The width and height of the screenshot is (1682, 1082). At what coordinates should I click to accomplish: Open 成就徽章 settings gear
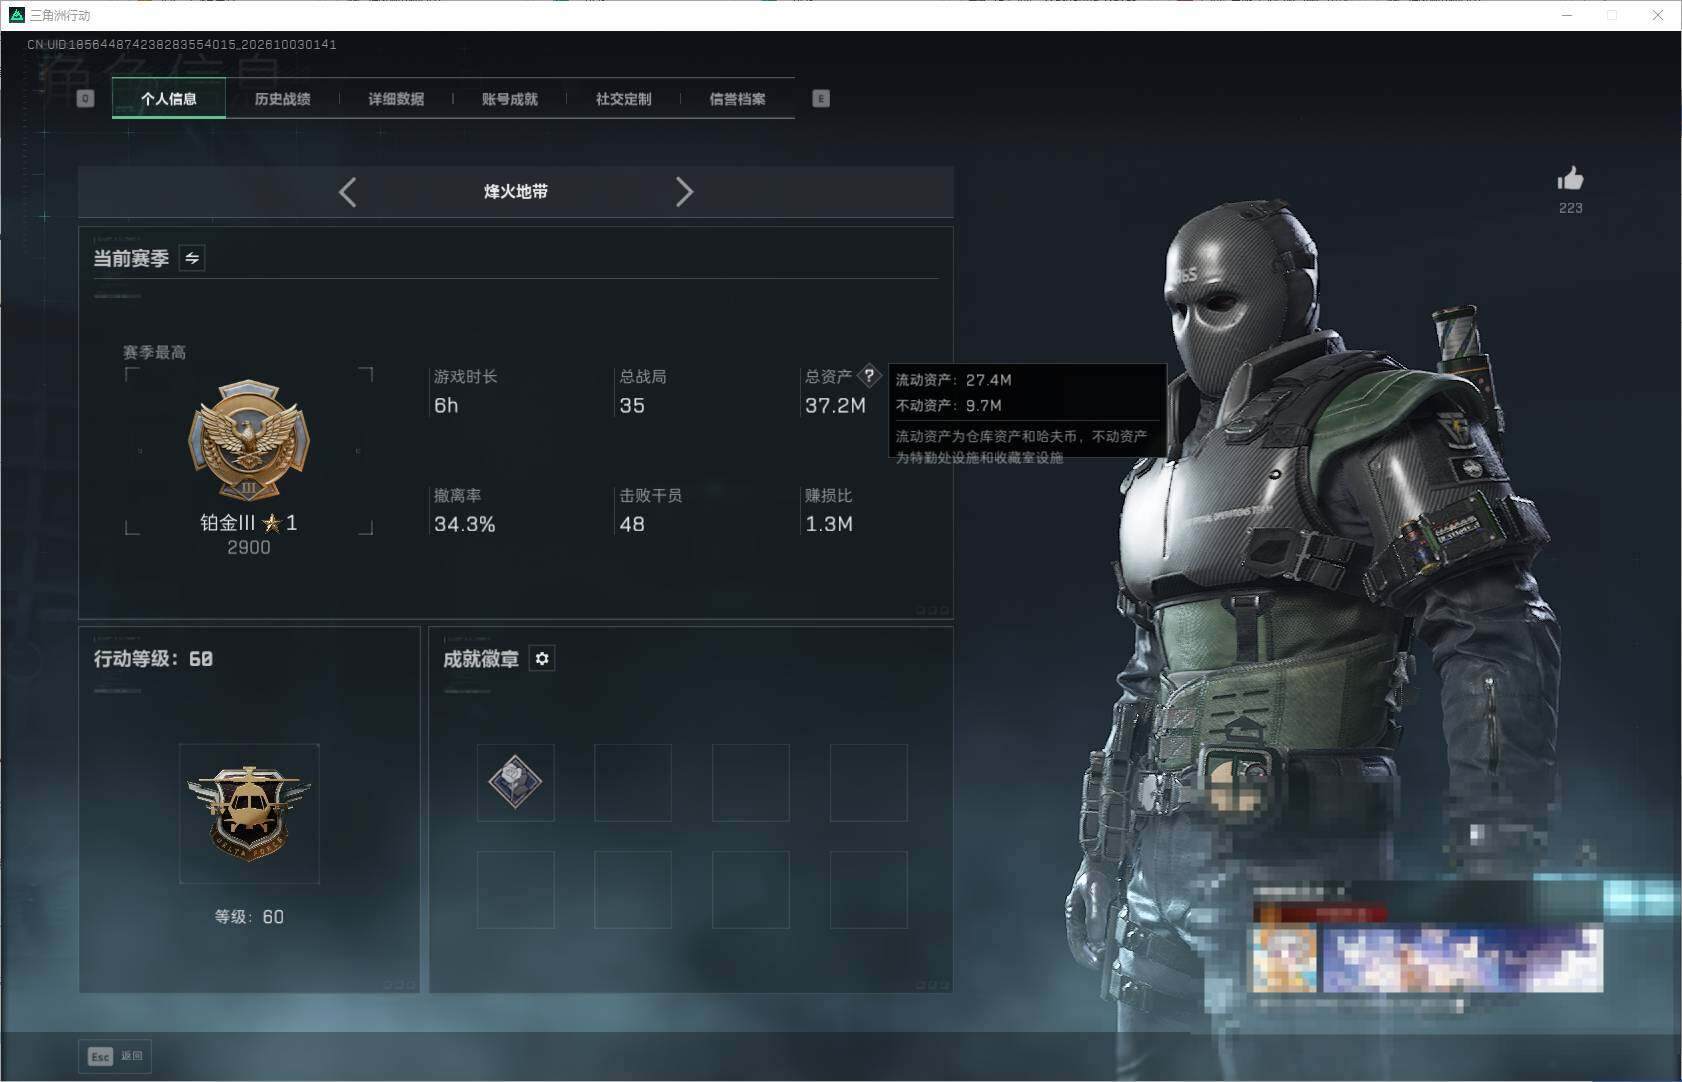pyautogui.click(x=542, y=658)
